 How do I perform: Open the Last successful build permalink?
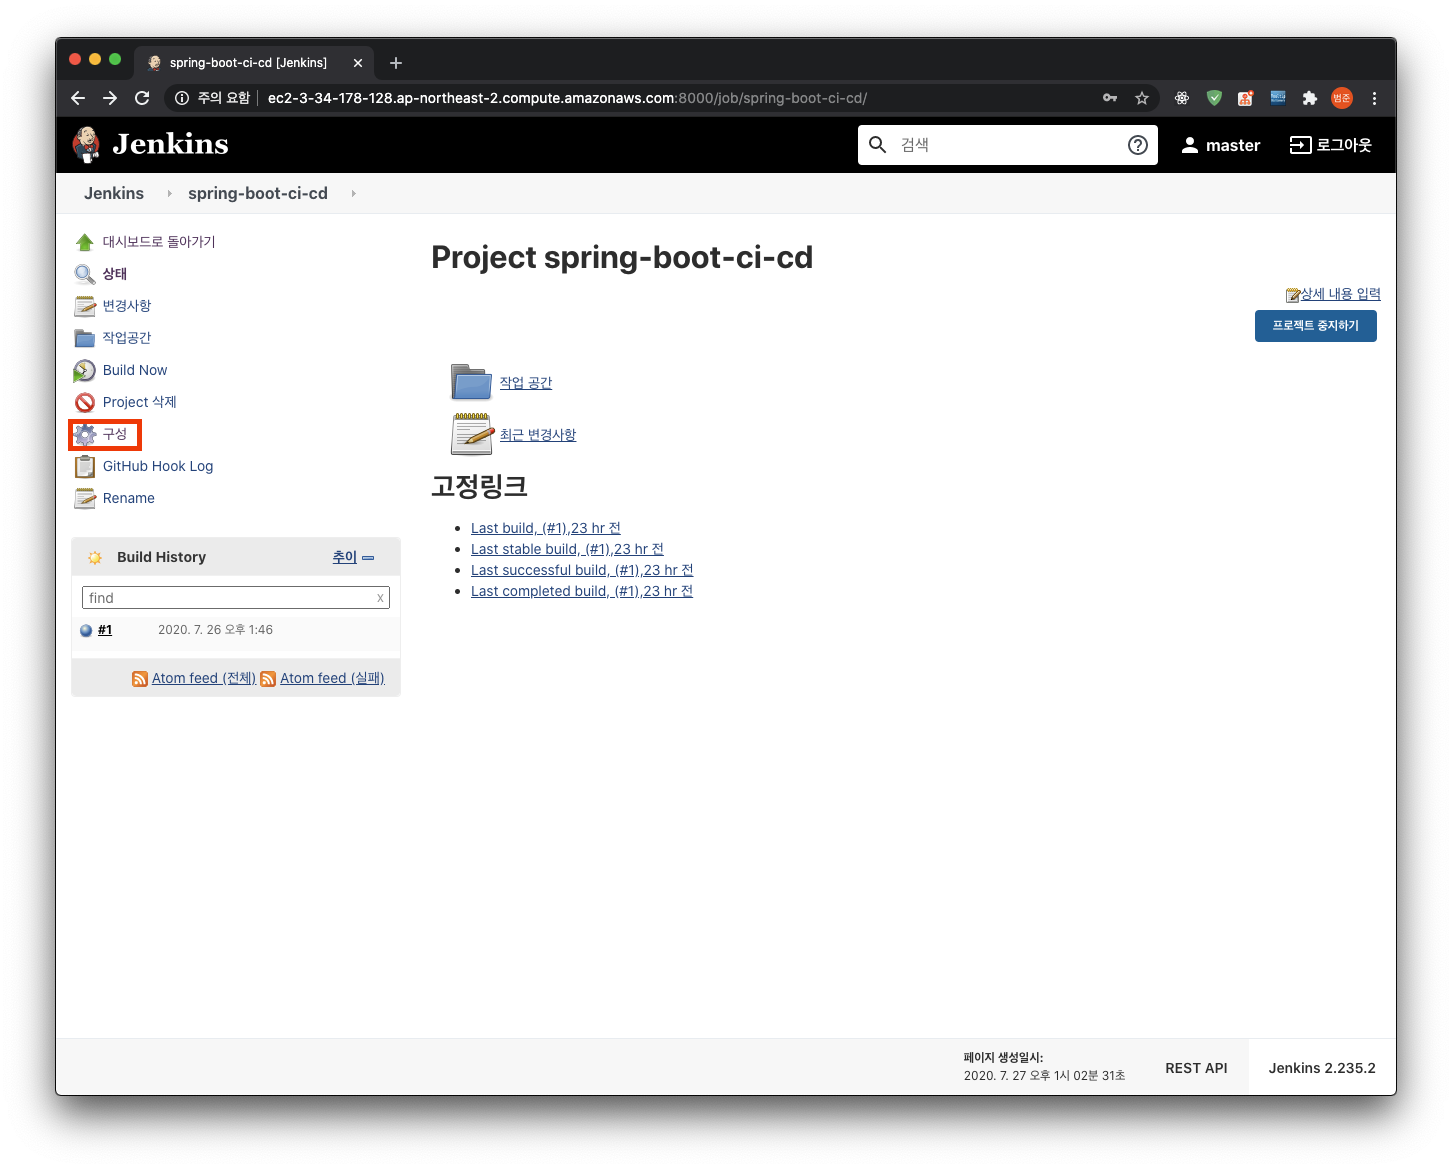tap(582, 570)
